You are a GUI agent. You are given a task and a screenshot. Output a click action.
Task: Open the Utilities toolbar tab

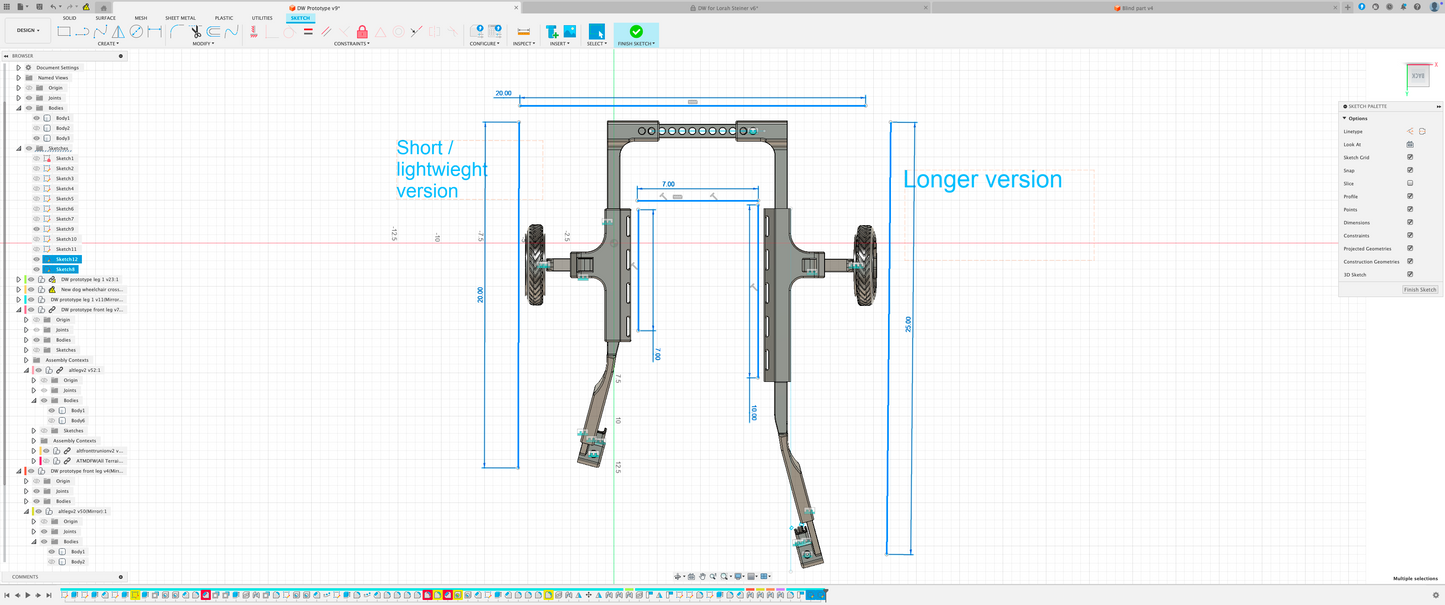point(262,18)
